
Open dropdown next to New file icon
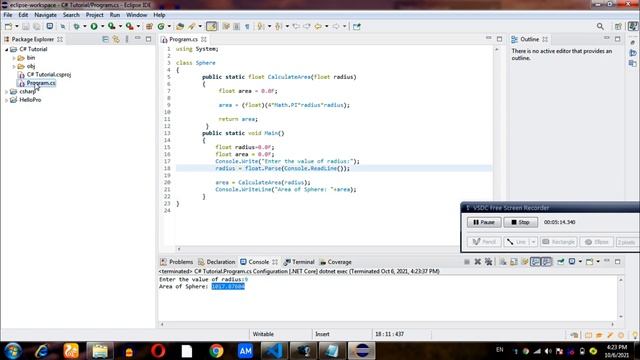tap(17, 27)
